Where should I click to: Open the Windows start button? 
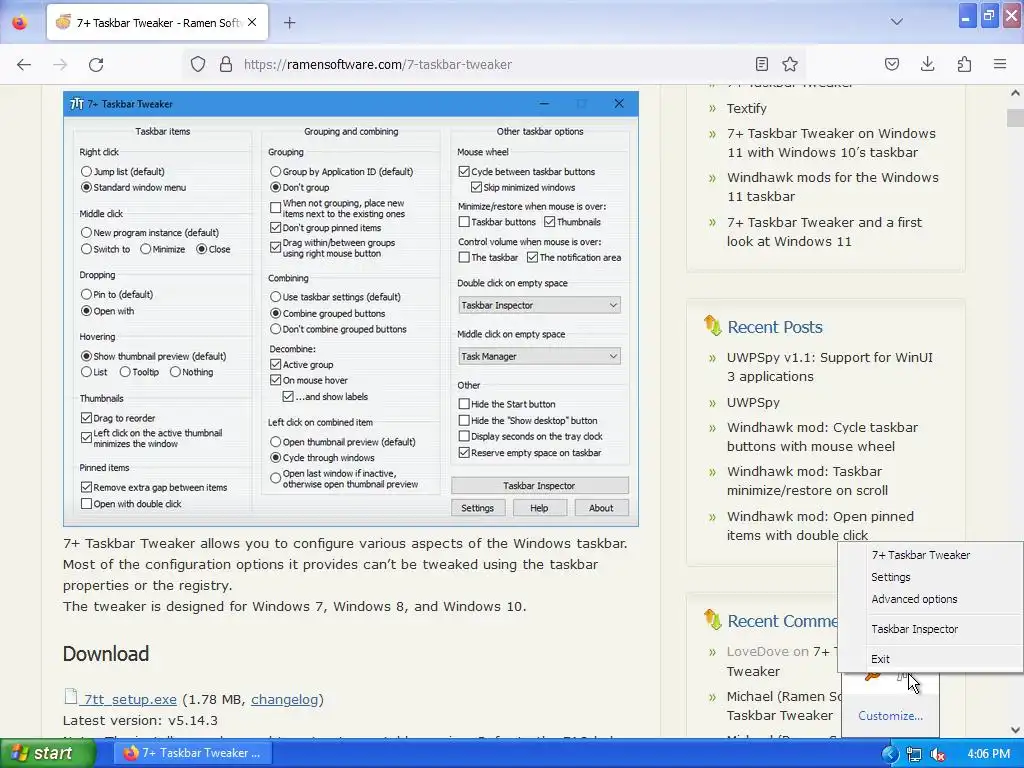point(47,754)
